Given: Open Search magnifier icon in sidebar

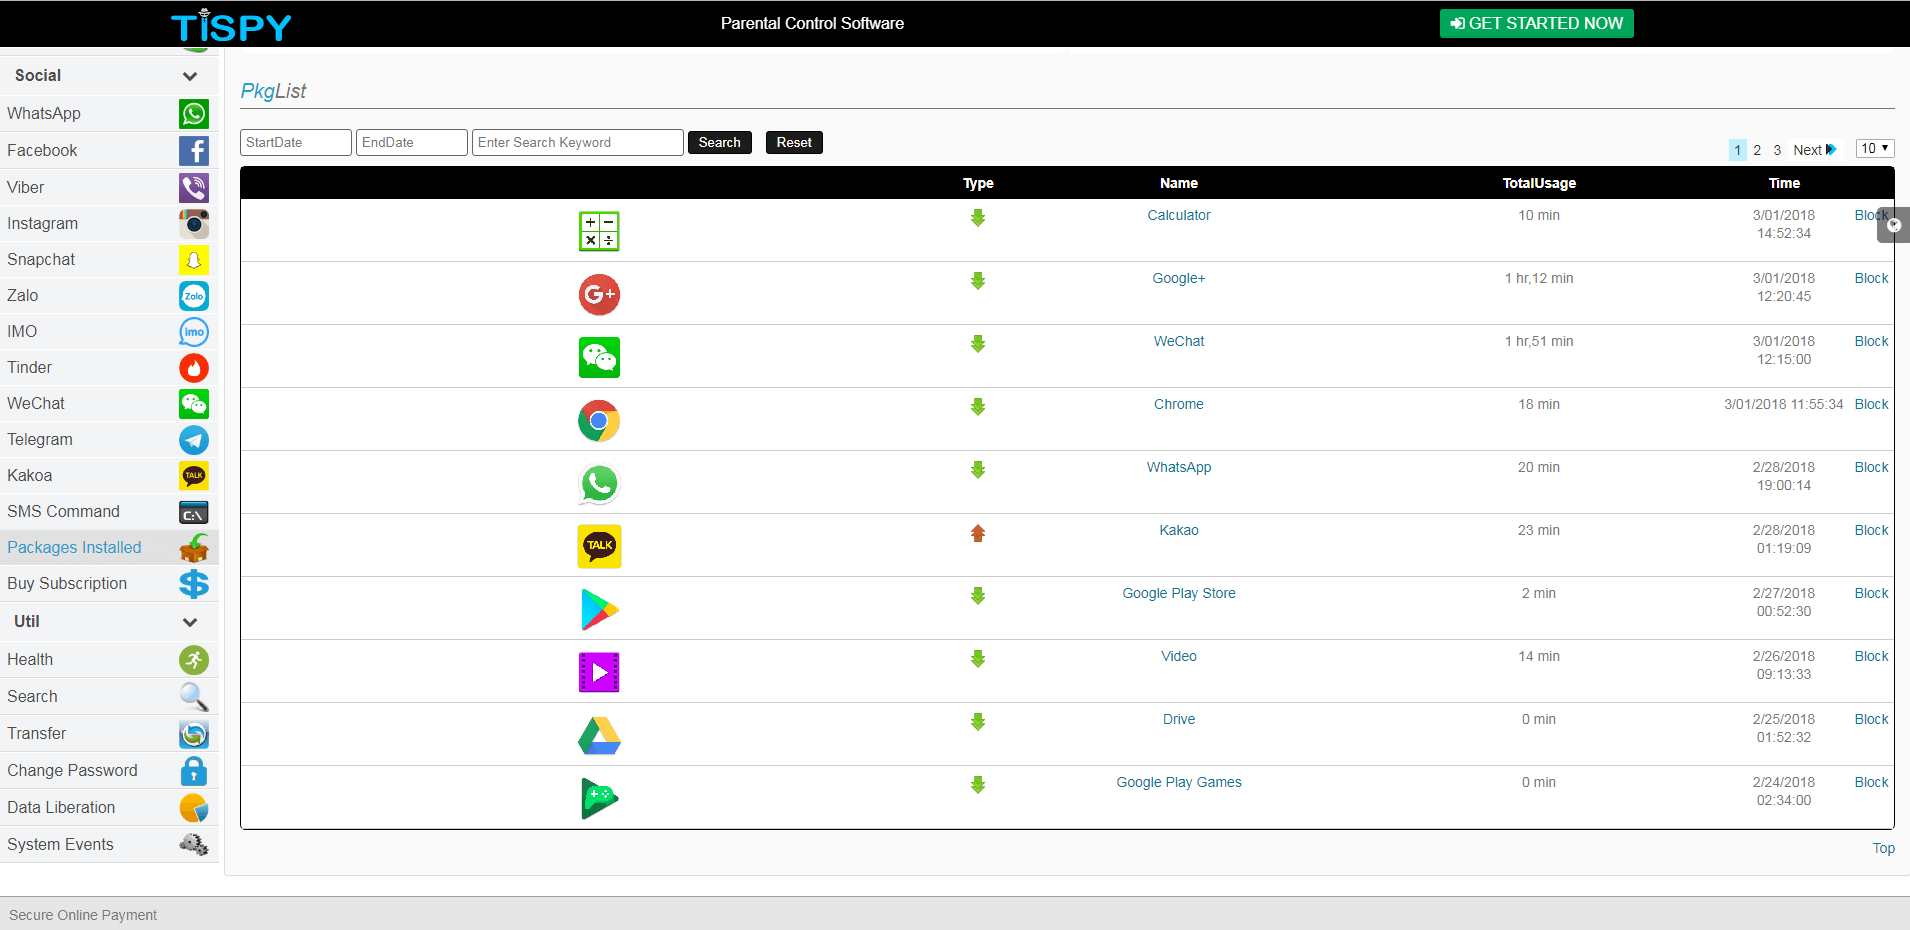Looking at the screenshot, I should pos(194,697).
